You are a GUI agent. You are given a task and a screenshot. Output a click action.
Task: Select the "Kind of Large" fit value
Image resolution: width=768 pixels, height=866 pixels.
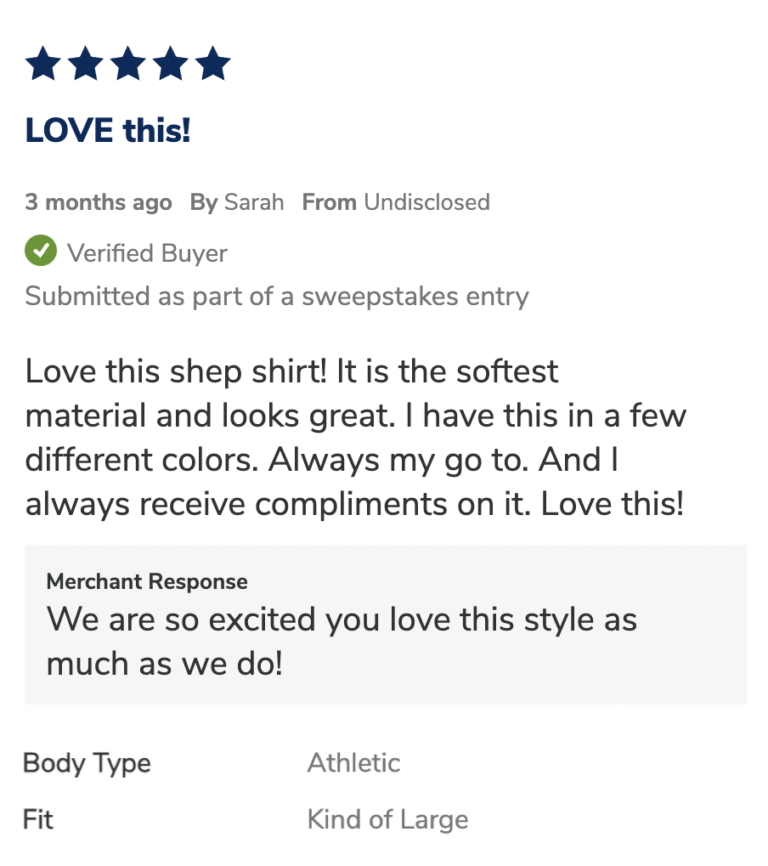(x=387, y=820)
